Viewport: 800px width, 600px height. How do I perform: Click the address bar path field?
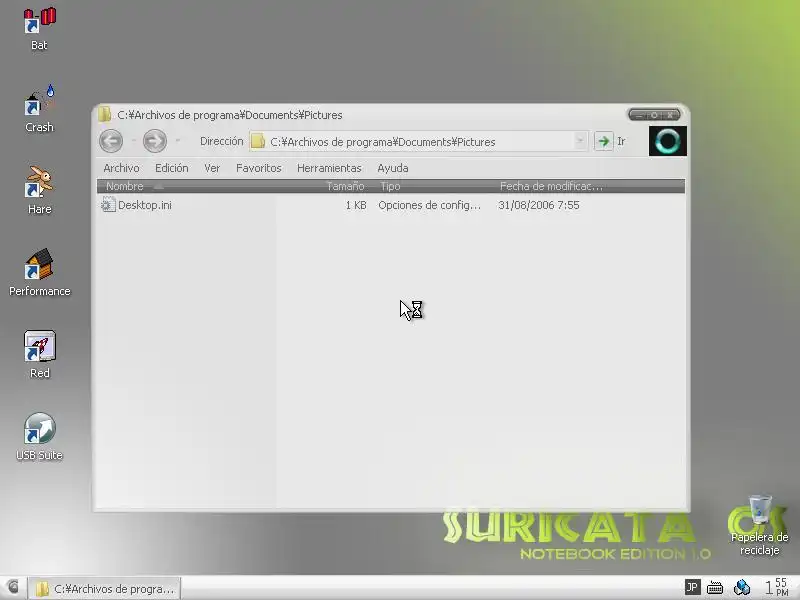418,142
